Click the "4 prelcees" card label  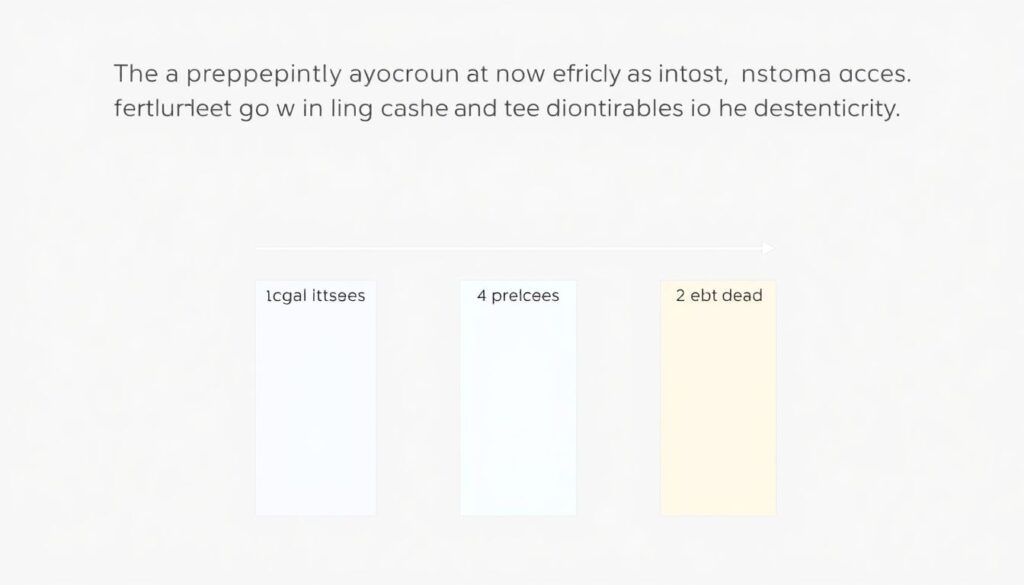[x=518, y=296]
